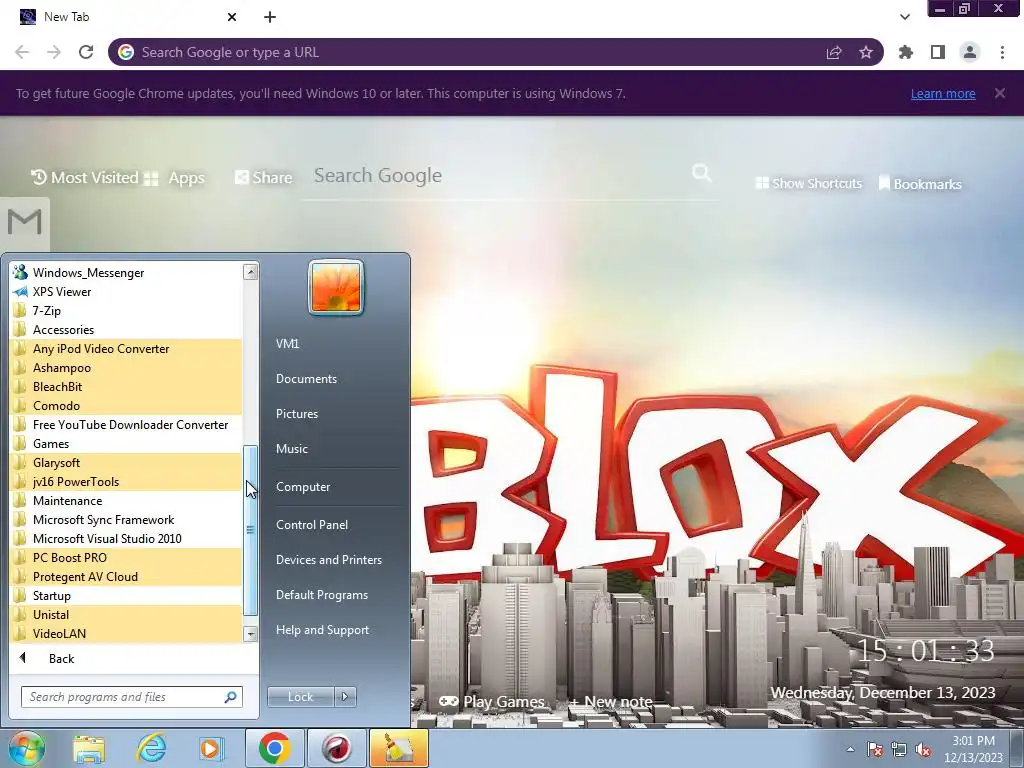Image resolution: width=1024 pixels, height=768 pixels.
Task: Open Windows Media Player from the taskbar
Action: (211, 748)
